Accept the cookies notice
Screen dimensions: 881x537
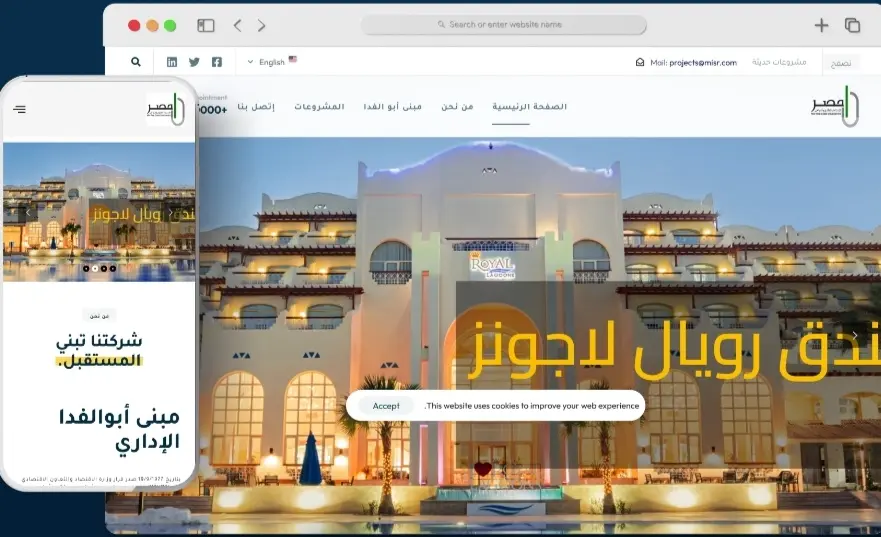point(386,406)
